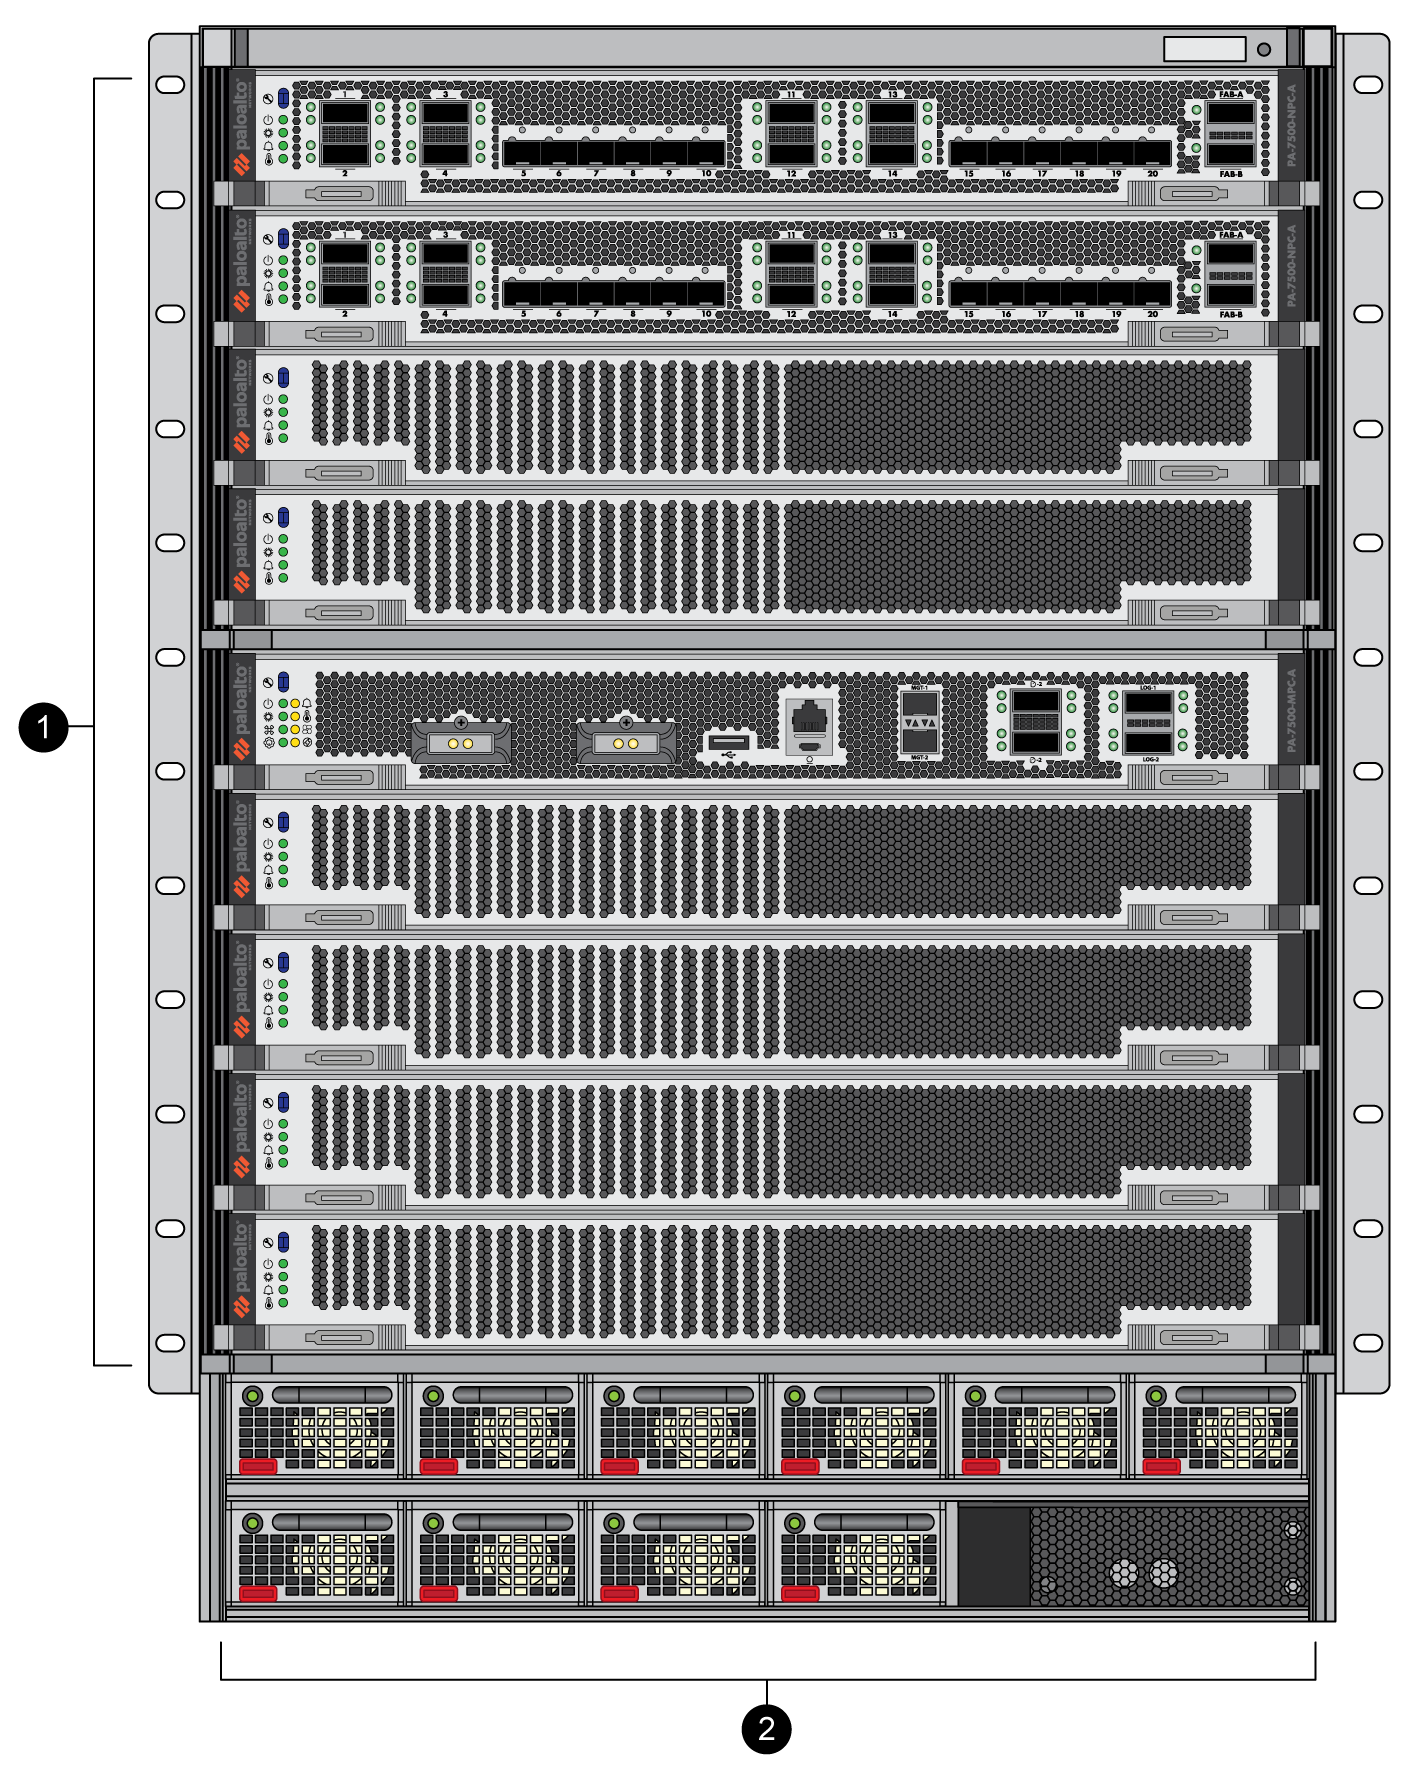Click the handle of the second bottom-row power supply
This screenshot has width=1419, height=1770.
coord(512,1522)
